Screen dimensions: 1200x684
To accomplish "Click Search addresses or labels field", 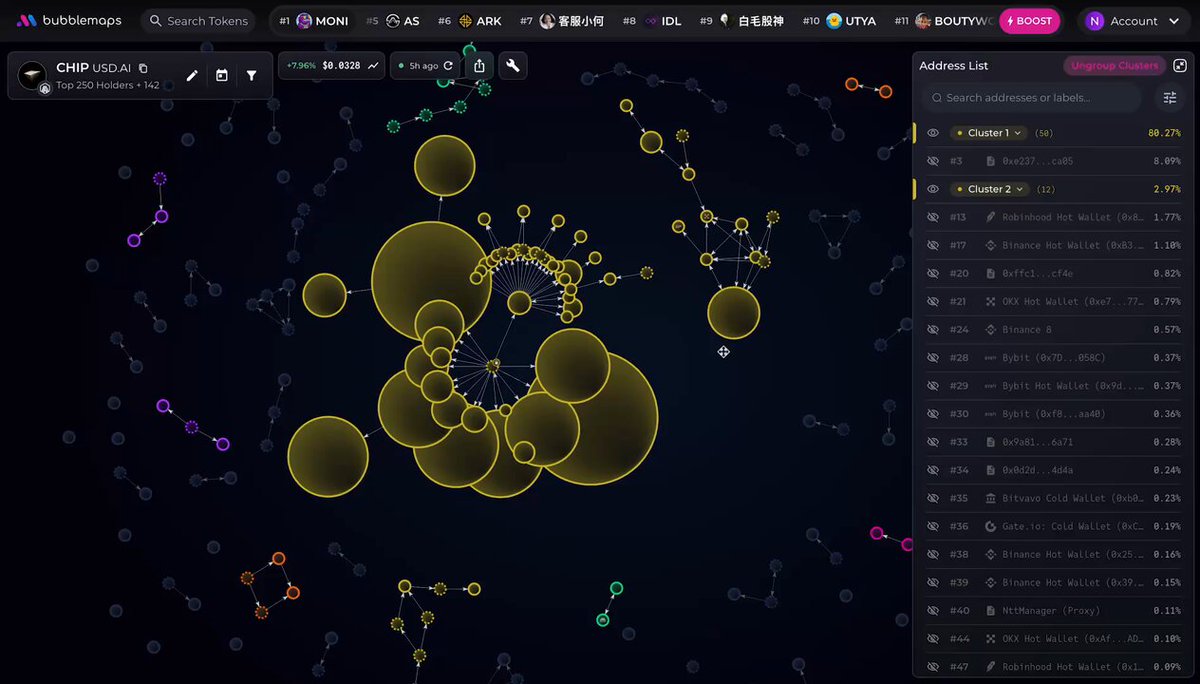I will pyautogui.click(x=1032, y=98).
